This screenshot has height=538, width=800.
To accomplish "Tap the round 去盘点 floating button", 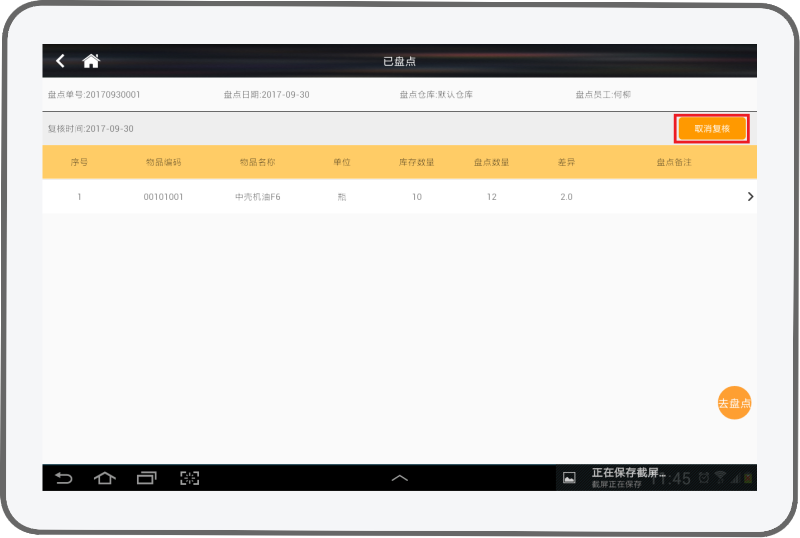I will click(734, 403).
